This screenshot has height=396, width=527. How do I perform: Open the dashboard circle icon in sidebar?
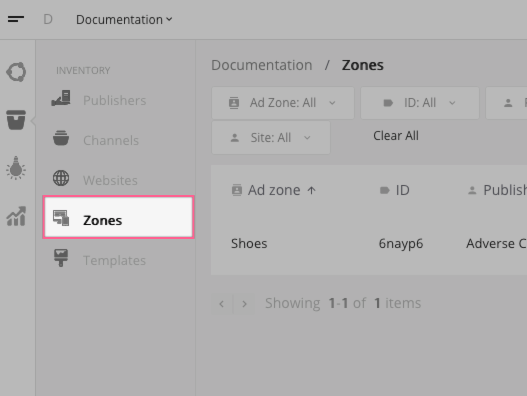16,72
